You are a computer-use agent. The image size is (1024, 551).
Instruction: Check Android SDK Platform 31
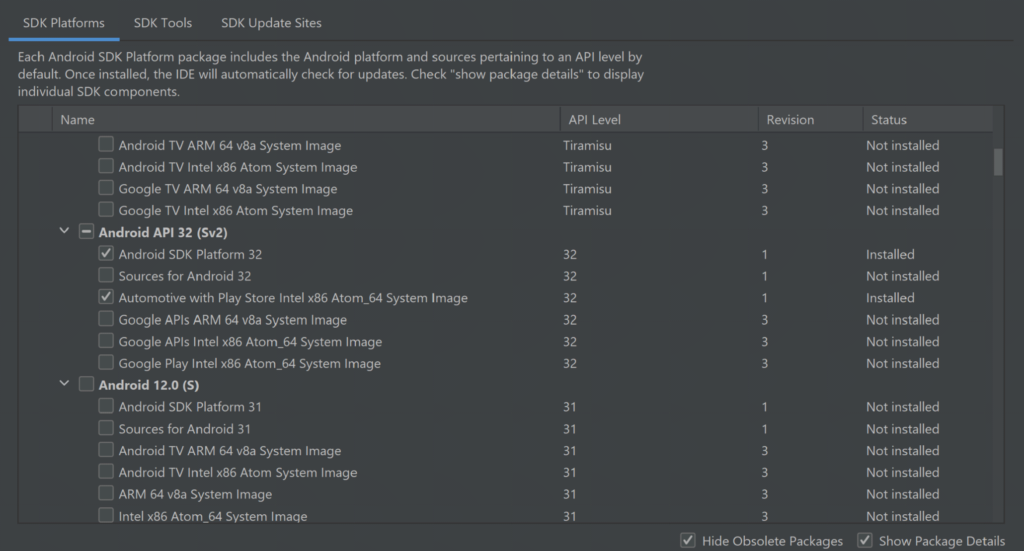(106, 406)
